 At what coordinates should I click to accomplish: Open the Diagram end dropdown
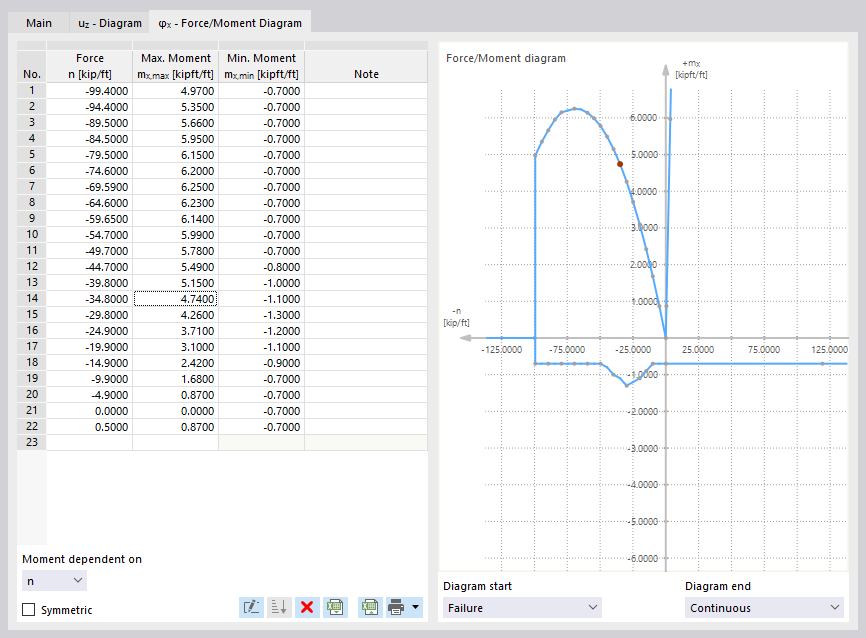(764, 608)
